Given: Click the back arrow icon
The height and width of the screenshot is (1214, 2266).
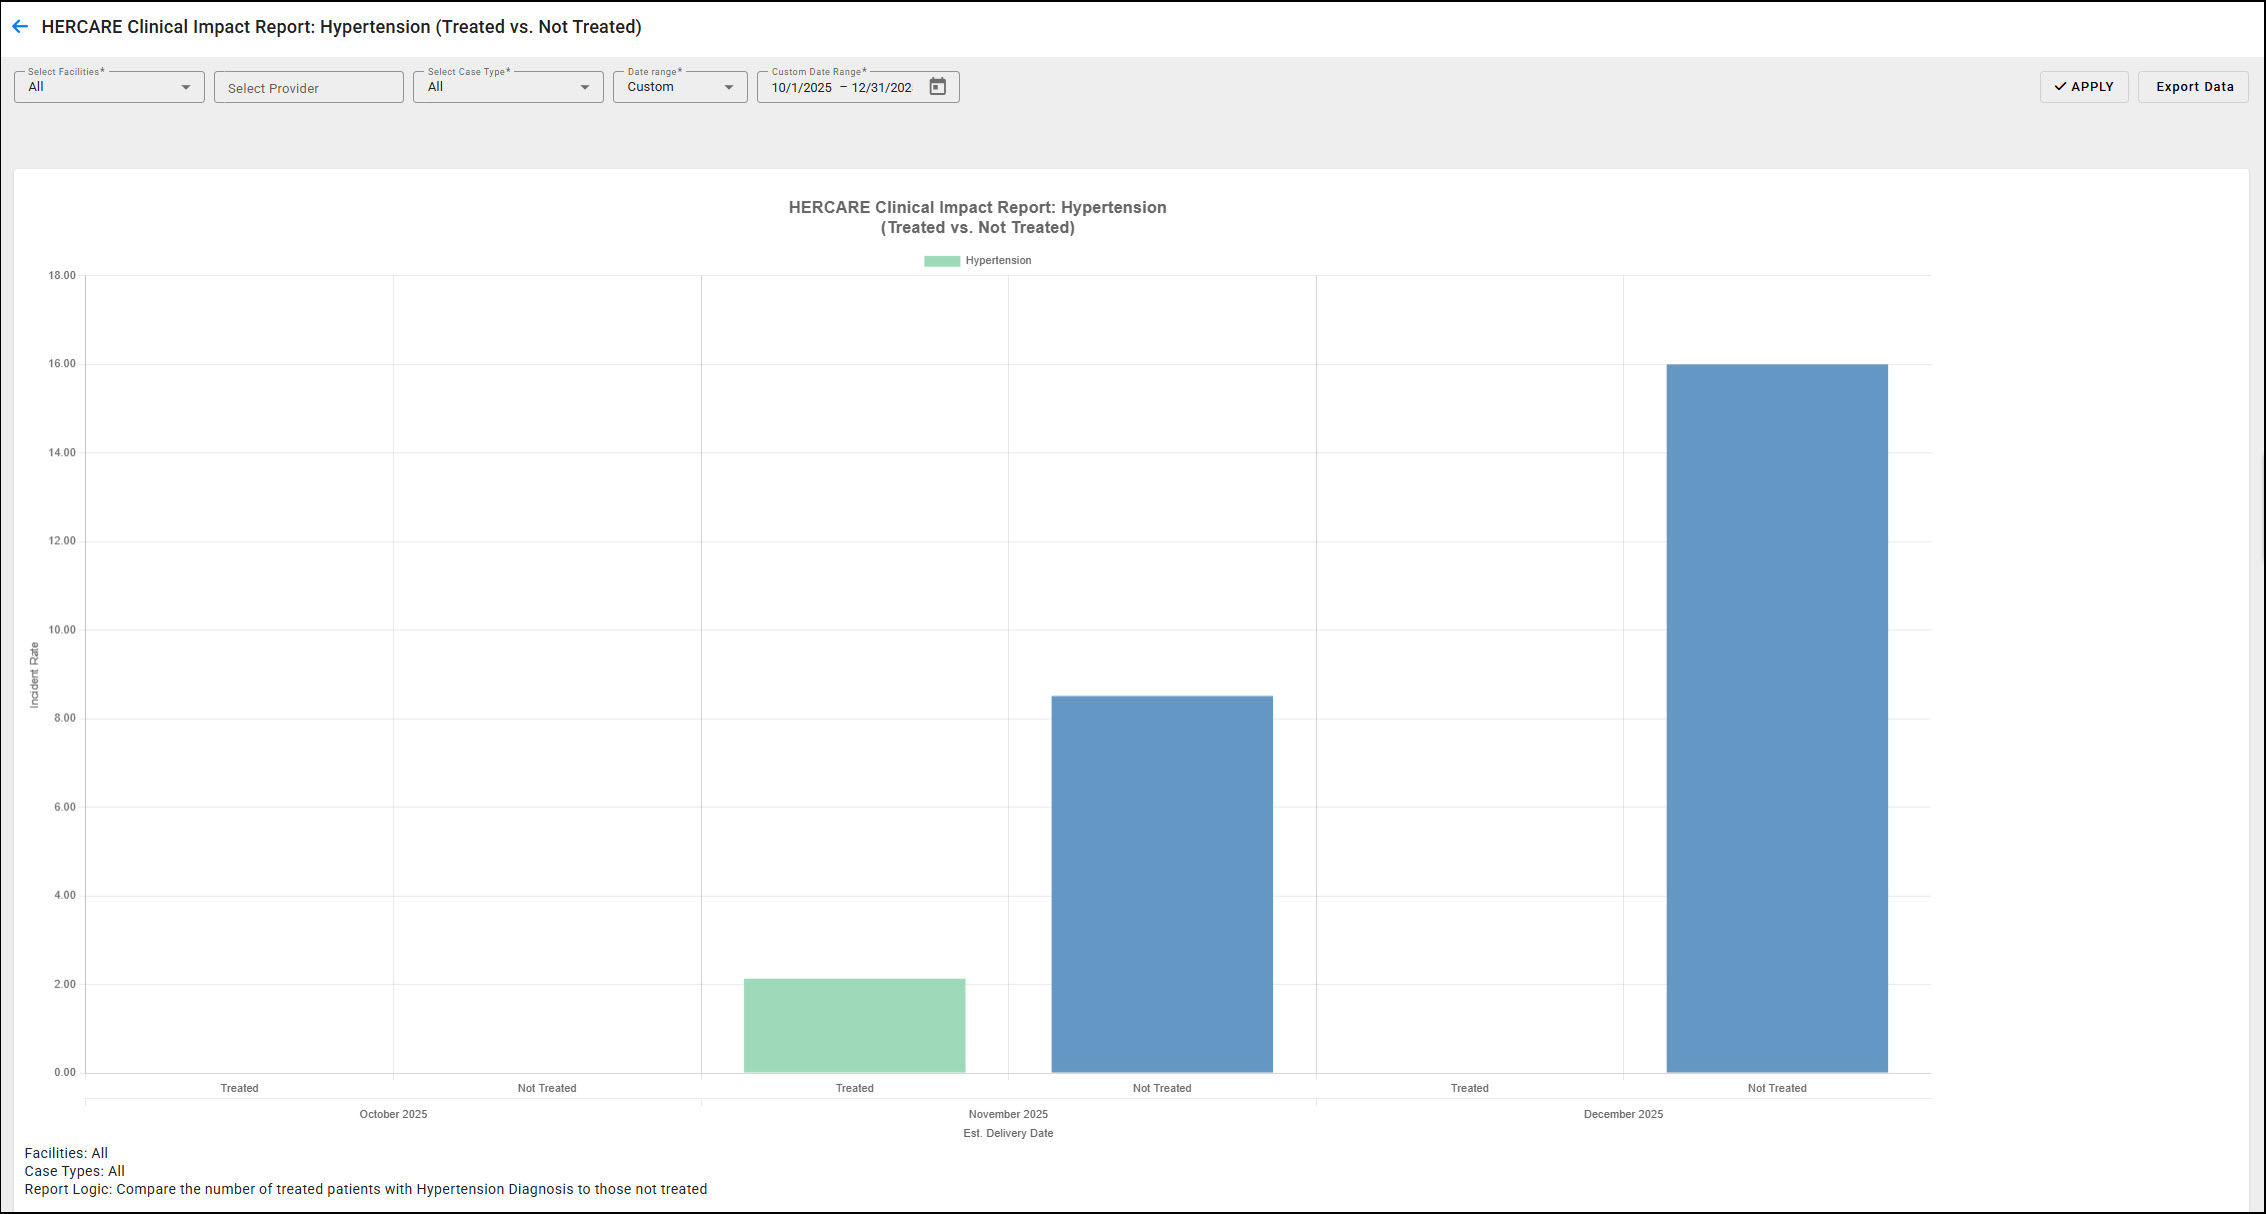Looking at the screenshot, I should click(x=20, y=27).
